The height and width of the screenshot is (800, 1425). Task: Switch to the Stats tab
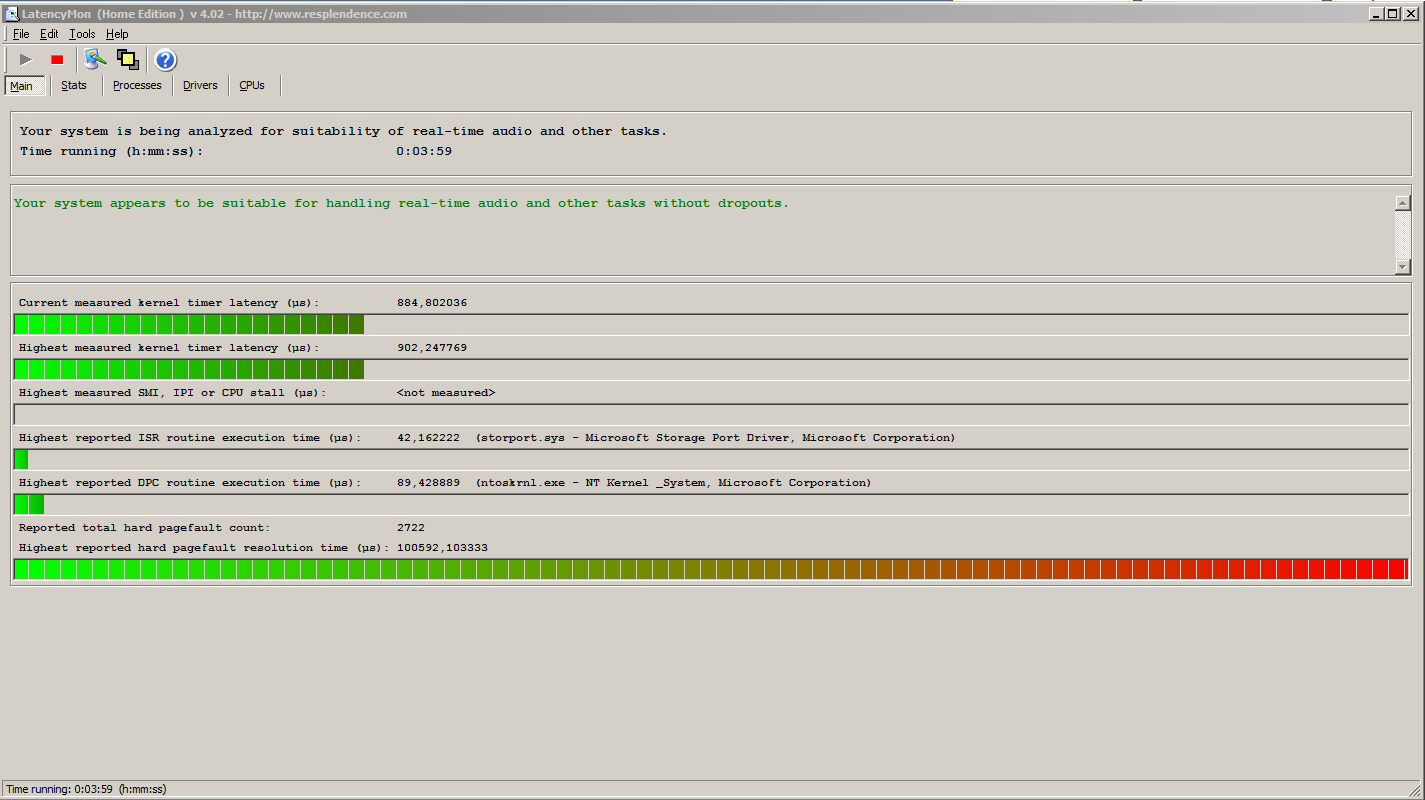[x=74, y=85]
